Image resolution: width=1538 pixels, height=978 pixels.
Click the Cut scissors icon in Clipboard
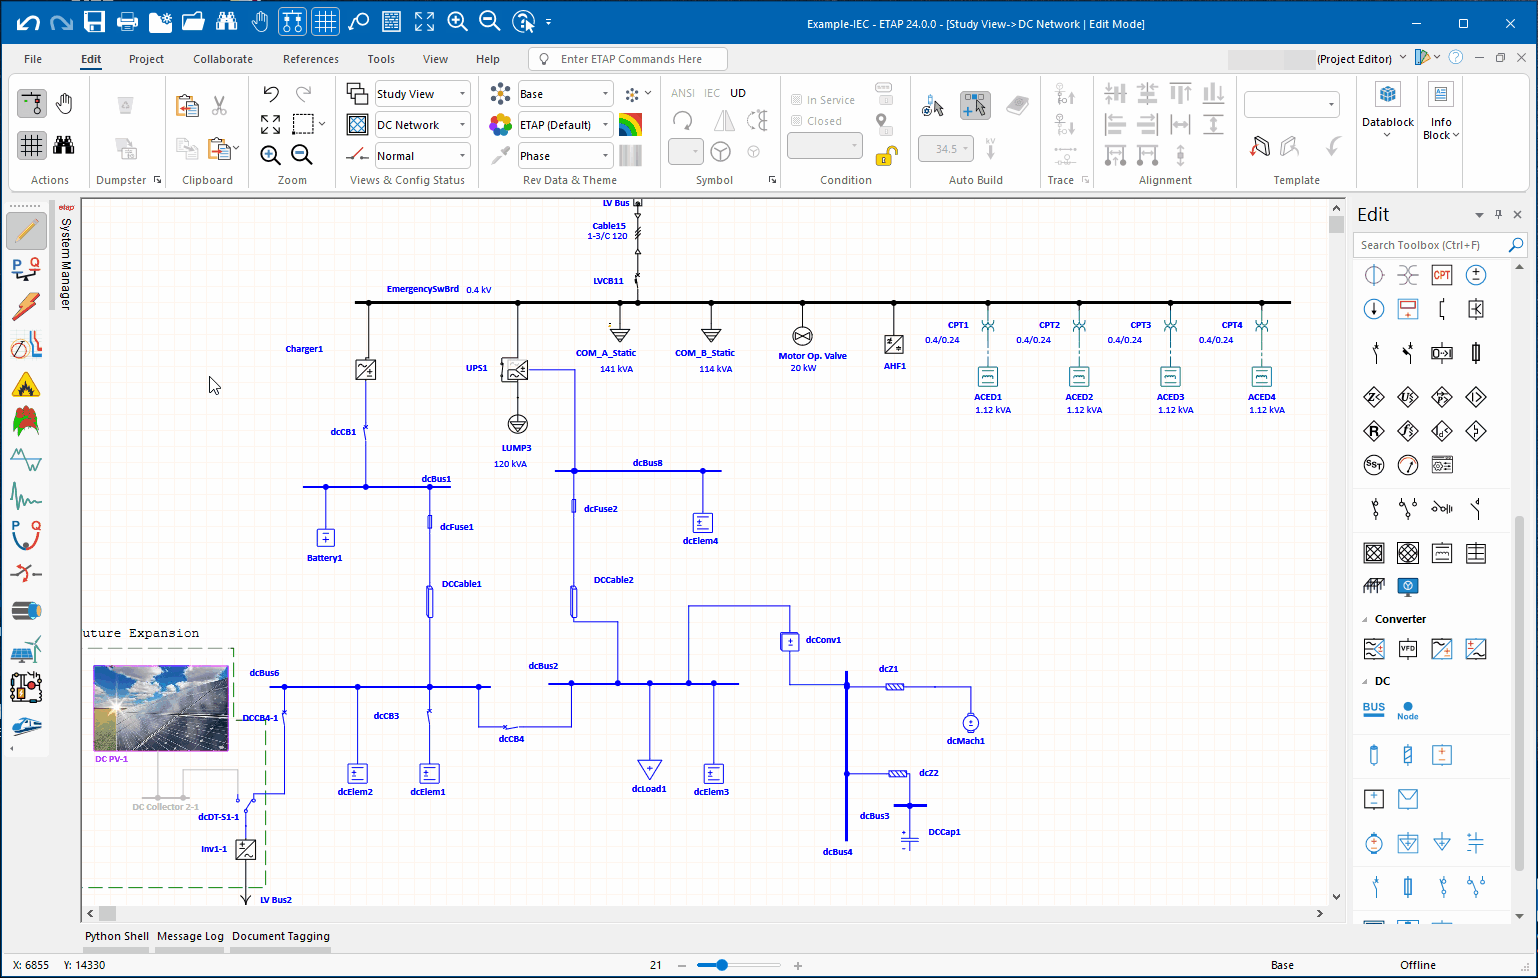click(219, 105)
